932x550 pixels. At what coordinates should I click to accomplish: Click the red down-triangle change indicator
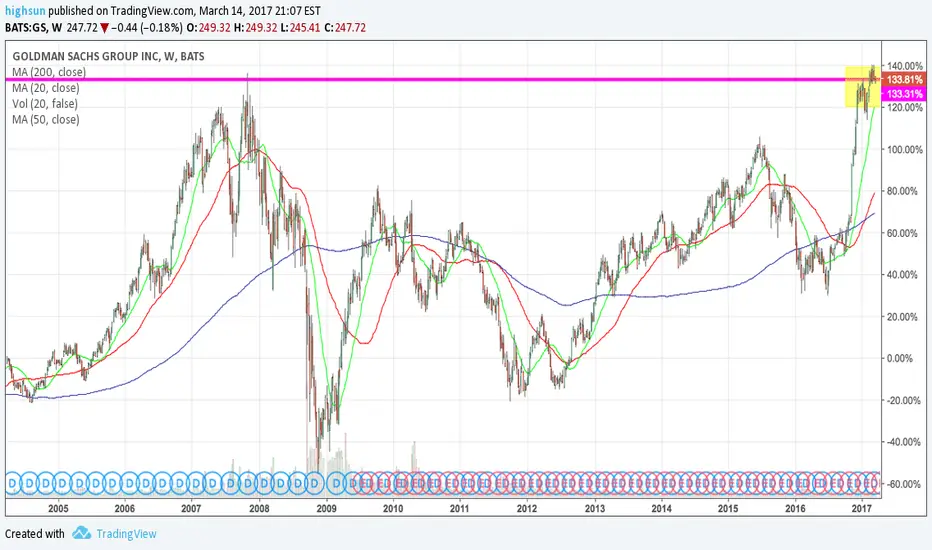(104, 27)
